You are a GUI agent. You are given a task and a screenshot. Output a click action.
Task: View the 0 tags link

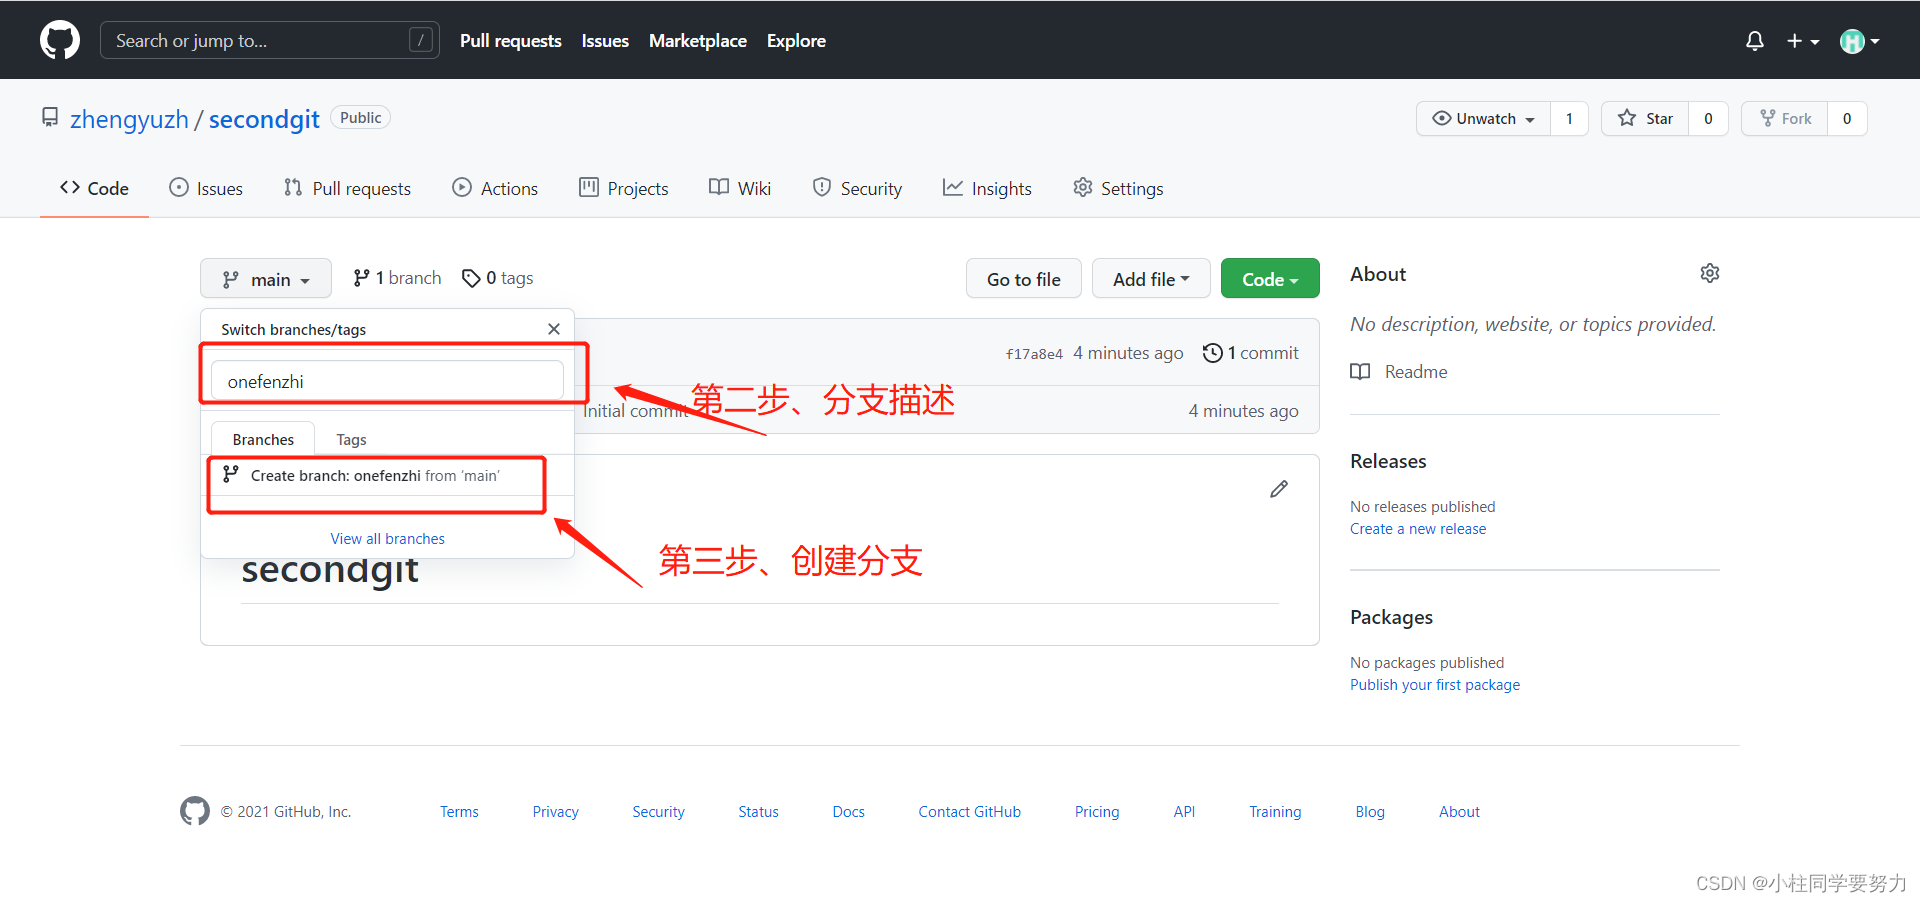498,278
